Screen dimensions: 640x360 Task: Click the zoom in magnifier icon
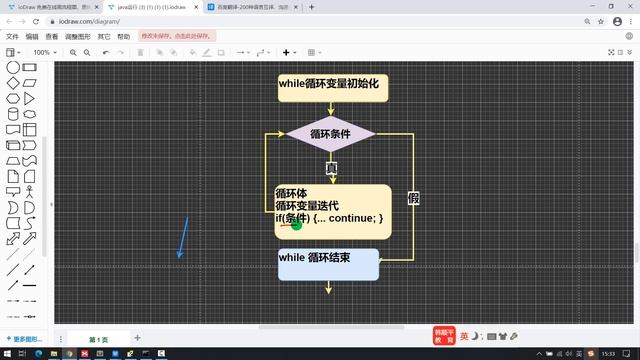point(73,53)
